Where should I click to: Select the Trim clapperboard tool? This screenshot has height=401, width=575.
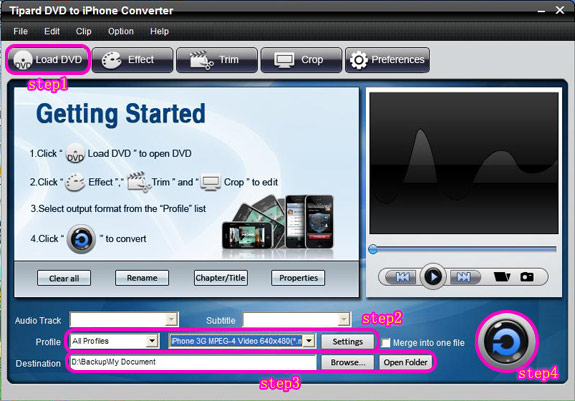(217, 60)
